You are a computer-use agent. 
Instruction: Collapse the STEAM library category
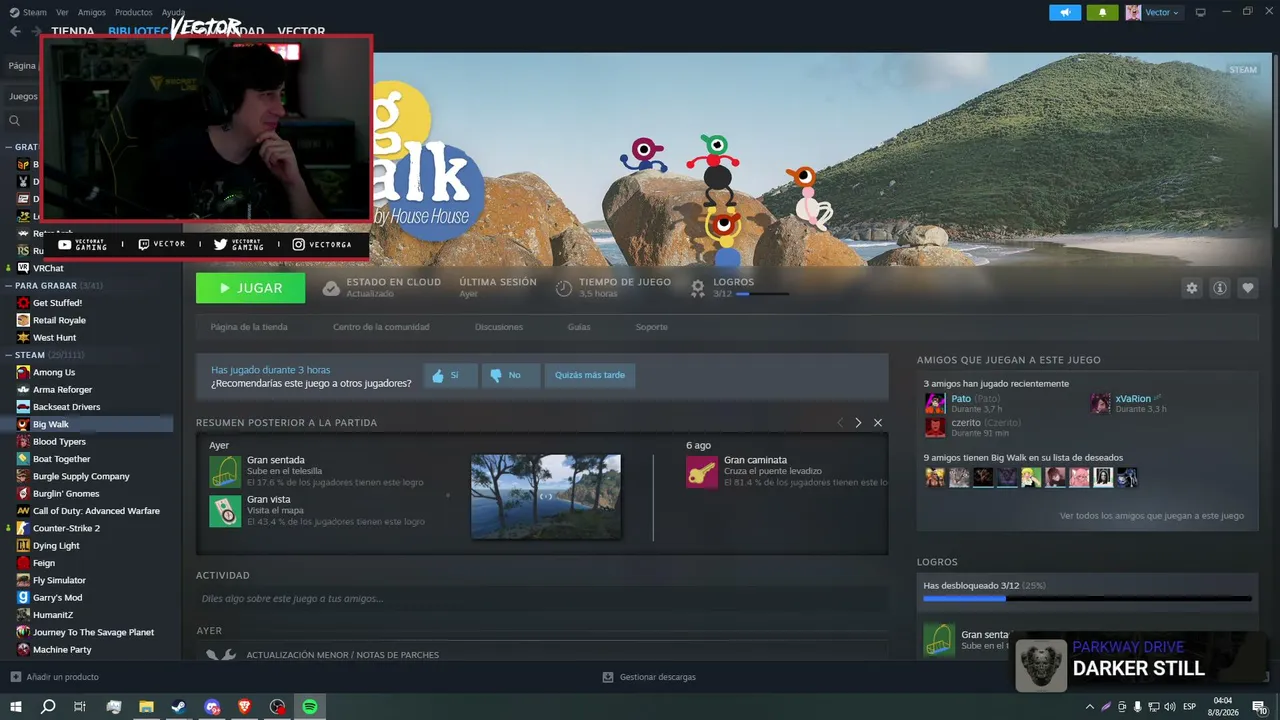9,355
